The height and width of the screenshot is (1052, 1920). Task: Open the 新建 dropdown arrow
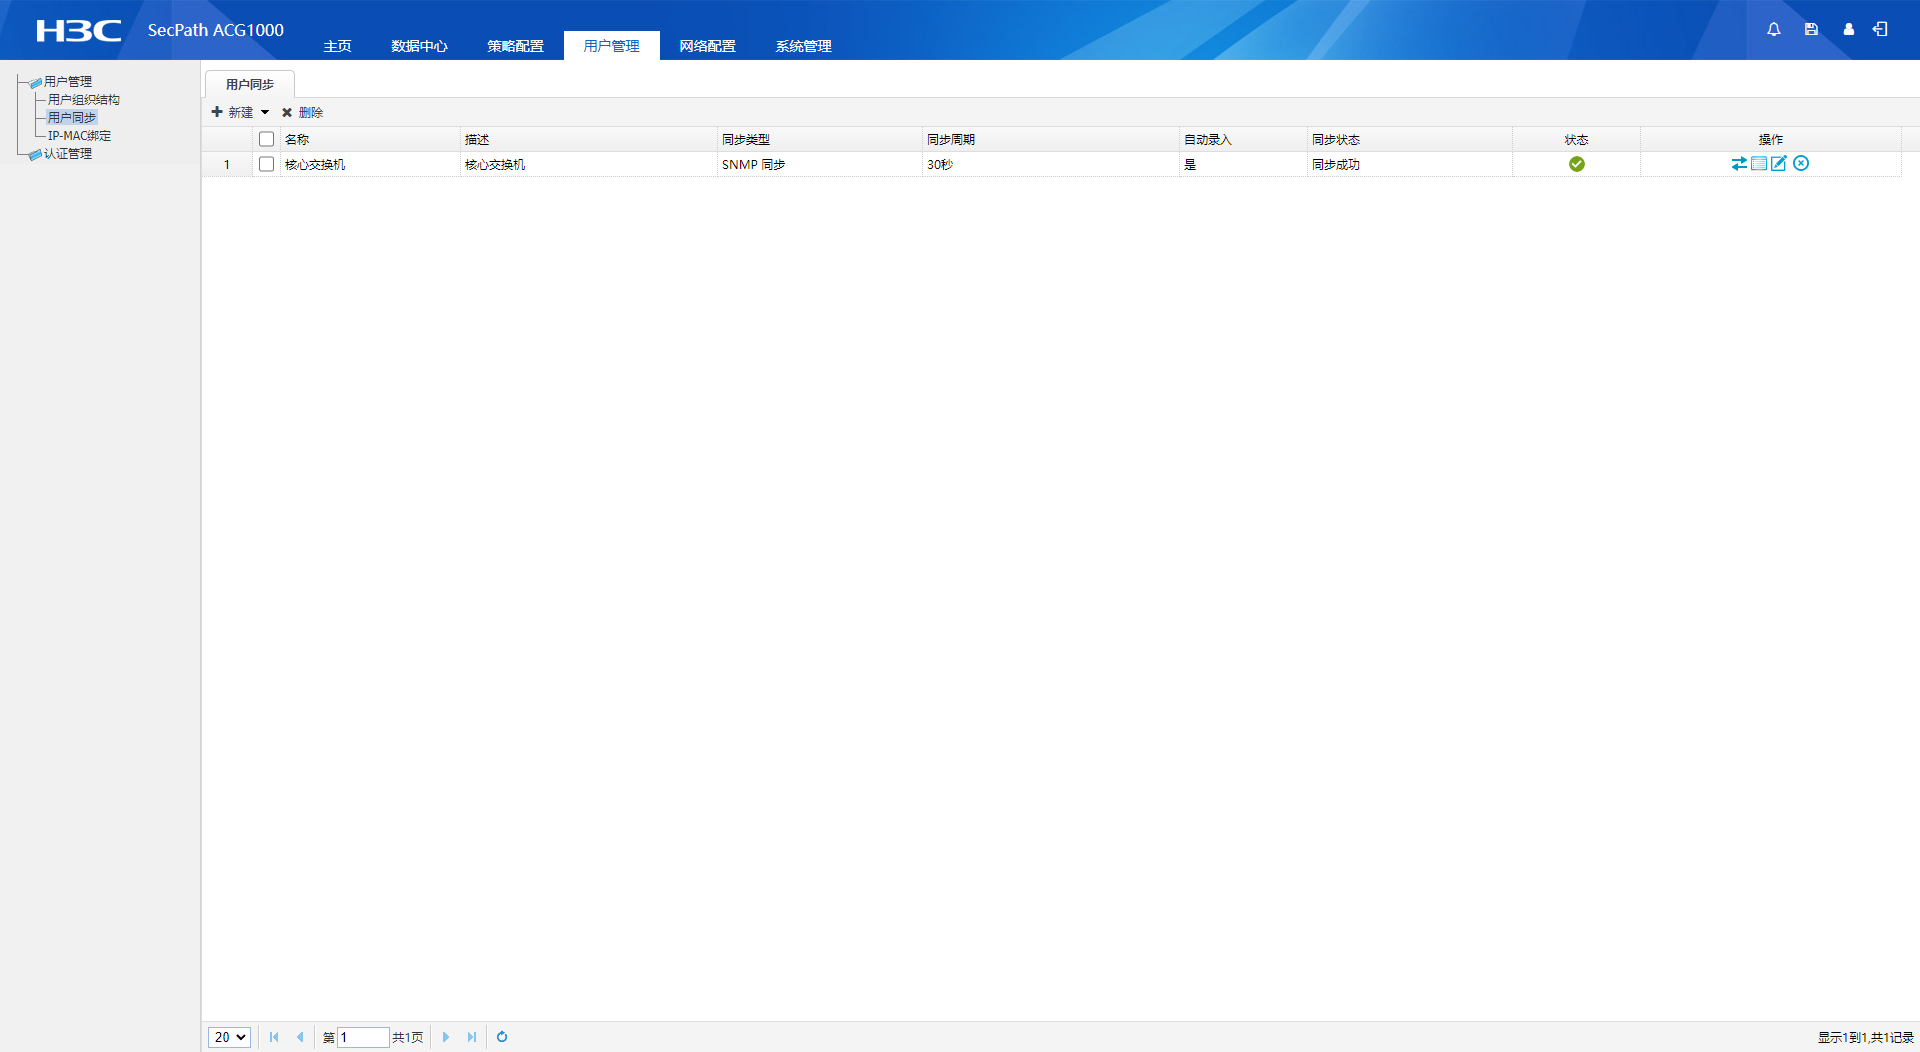coord(265,112)
